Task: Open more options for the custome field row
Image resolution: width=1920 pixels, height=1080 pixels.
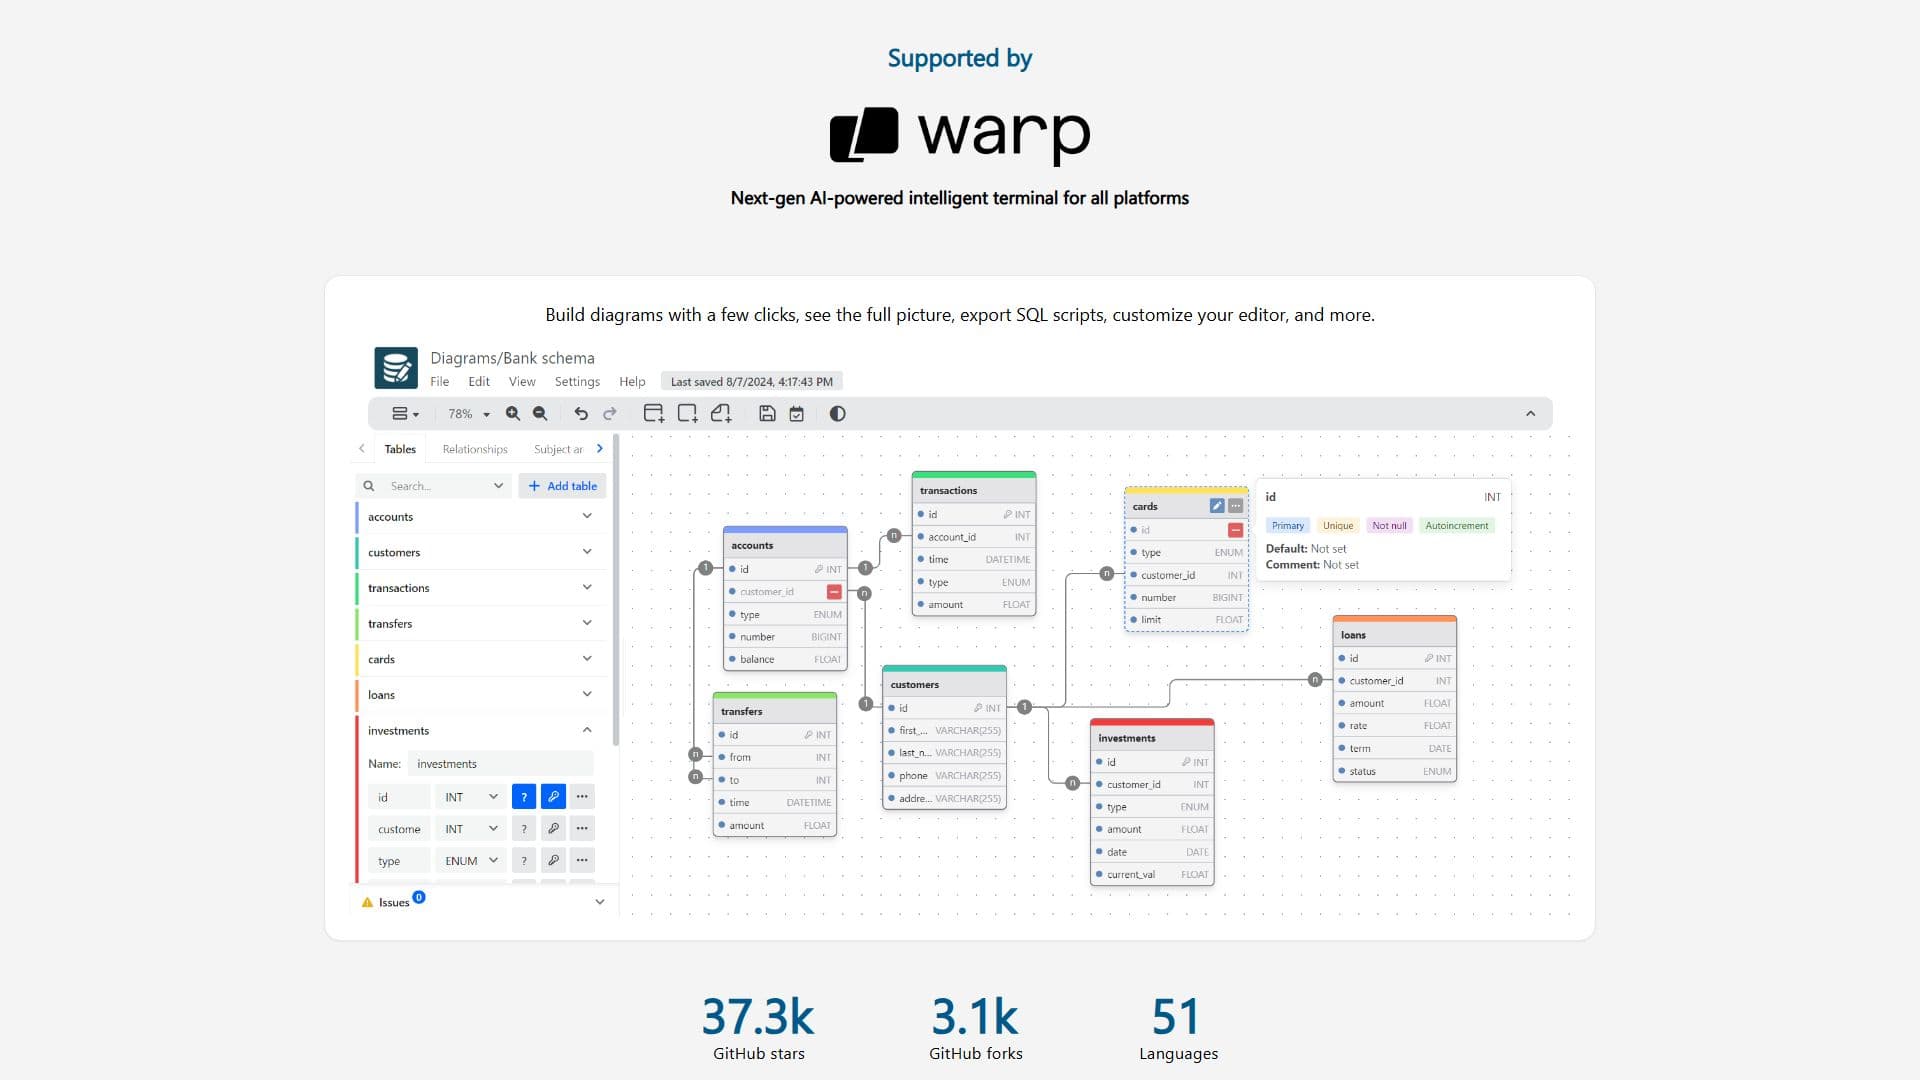Action: [582, 829]
